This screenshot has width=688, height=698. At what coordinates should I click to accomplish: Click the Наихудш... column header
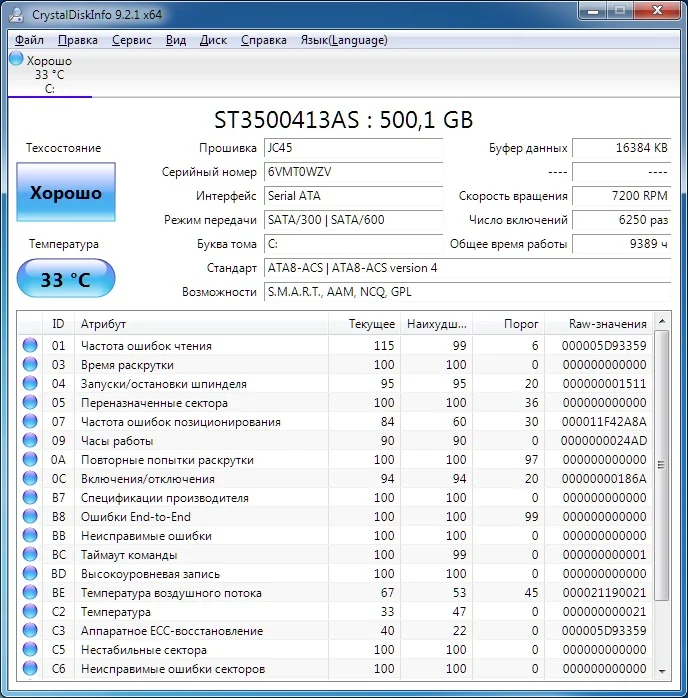(x=436, y=324)
